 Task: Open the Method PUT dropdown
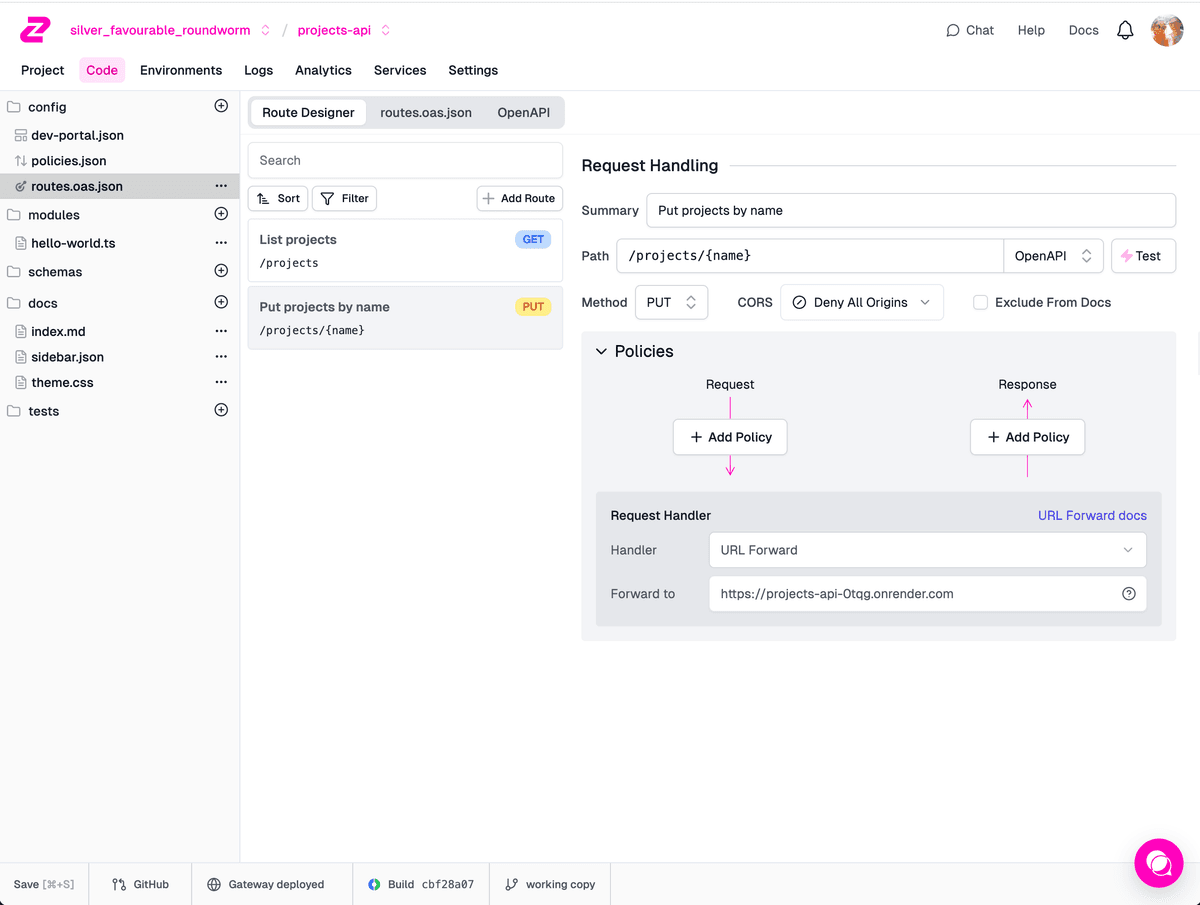671,302
